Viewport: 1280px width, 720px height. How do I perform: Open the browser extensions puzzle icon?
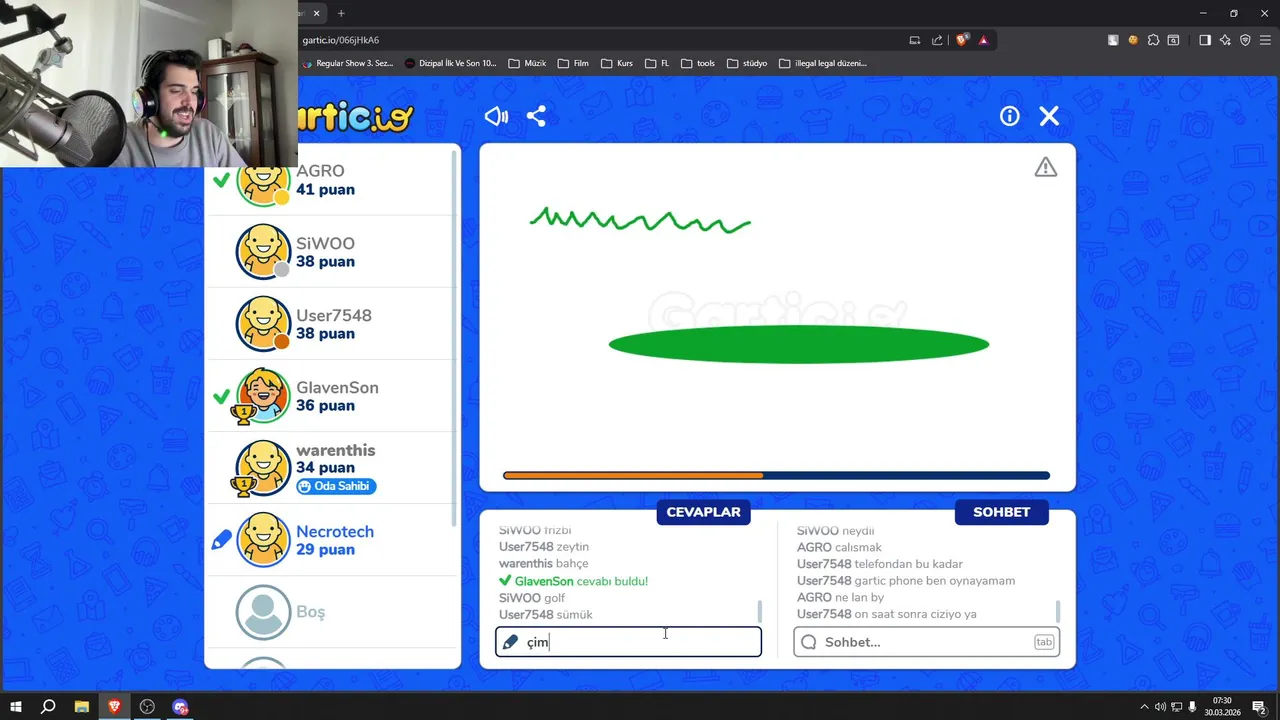[x=1154, y=40]
